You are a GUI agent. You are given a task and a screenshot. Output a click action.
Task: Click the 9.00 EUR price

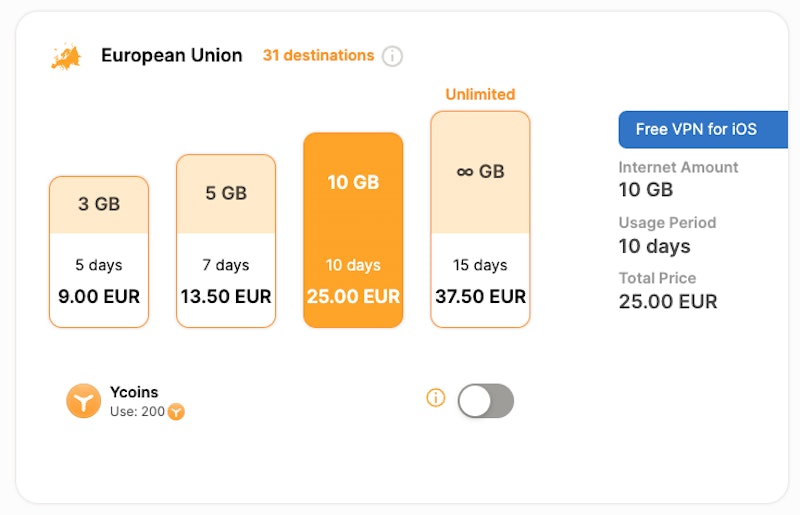point(99,296)
